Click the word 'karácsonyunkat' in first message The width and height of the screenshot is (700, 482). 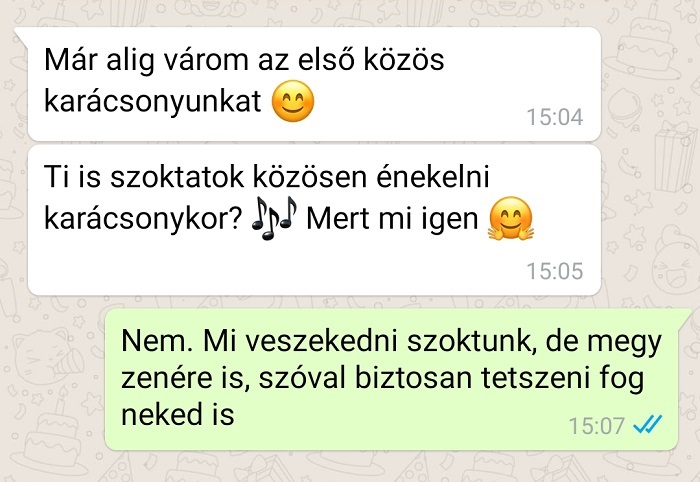coord(153,101)
